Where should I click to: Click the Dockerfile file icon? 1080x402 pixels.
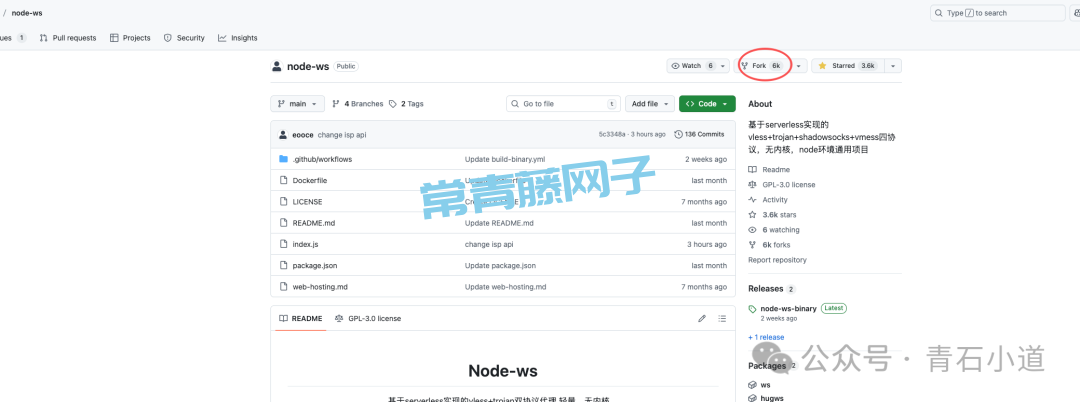pyautogui.click(x=283, y=180)
